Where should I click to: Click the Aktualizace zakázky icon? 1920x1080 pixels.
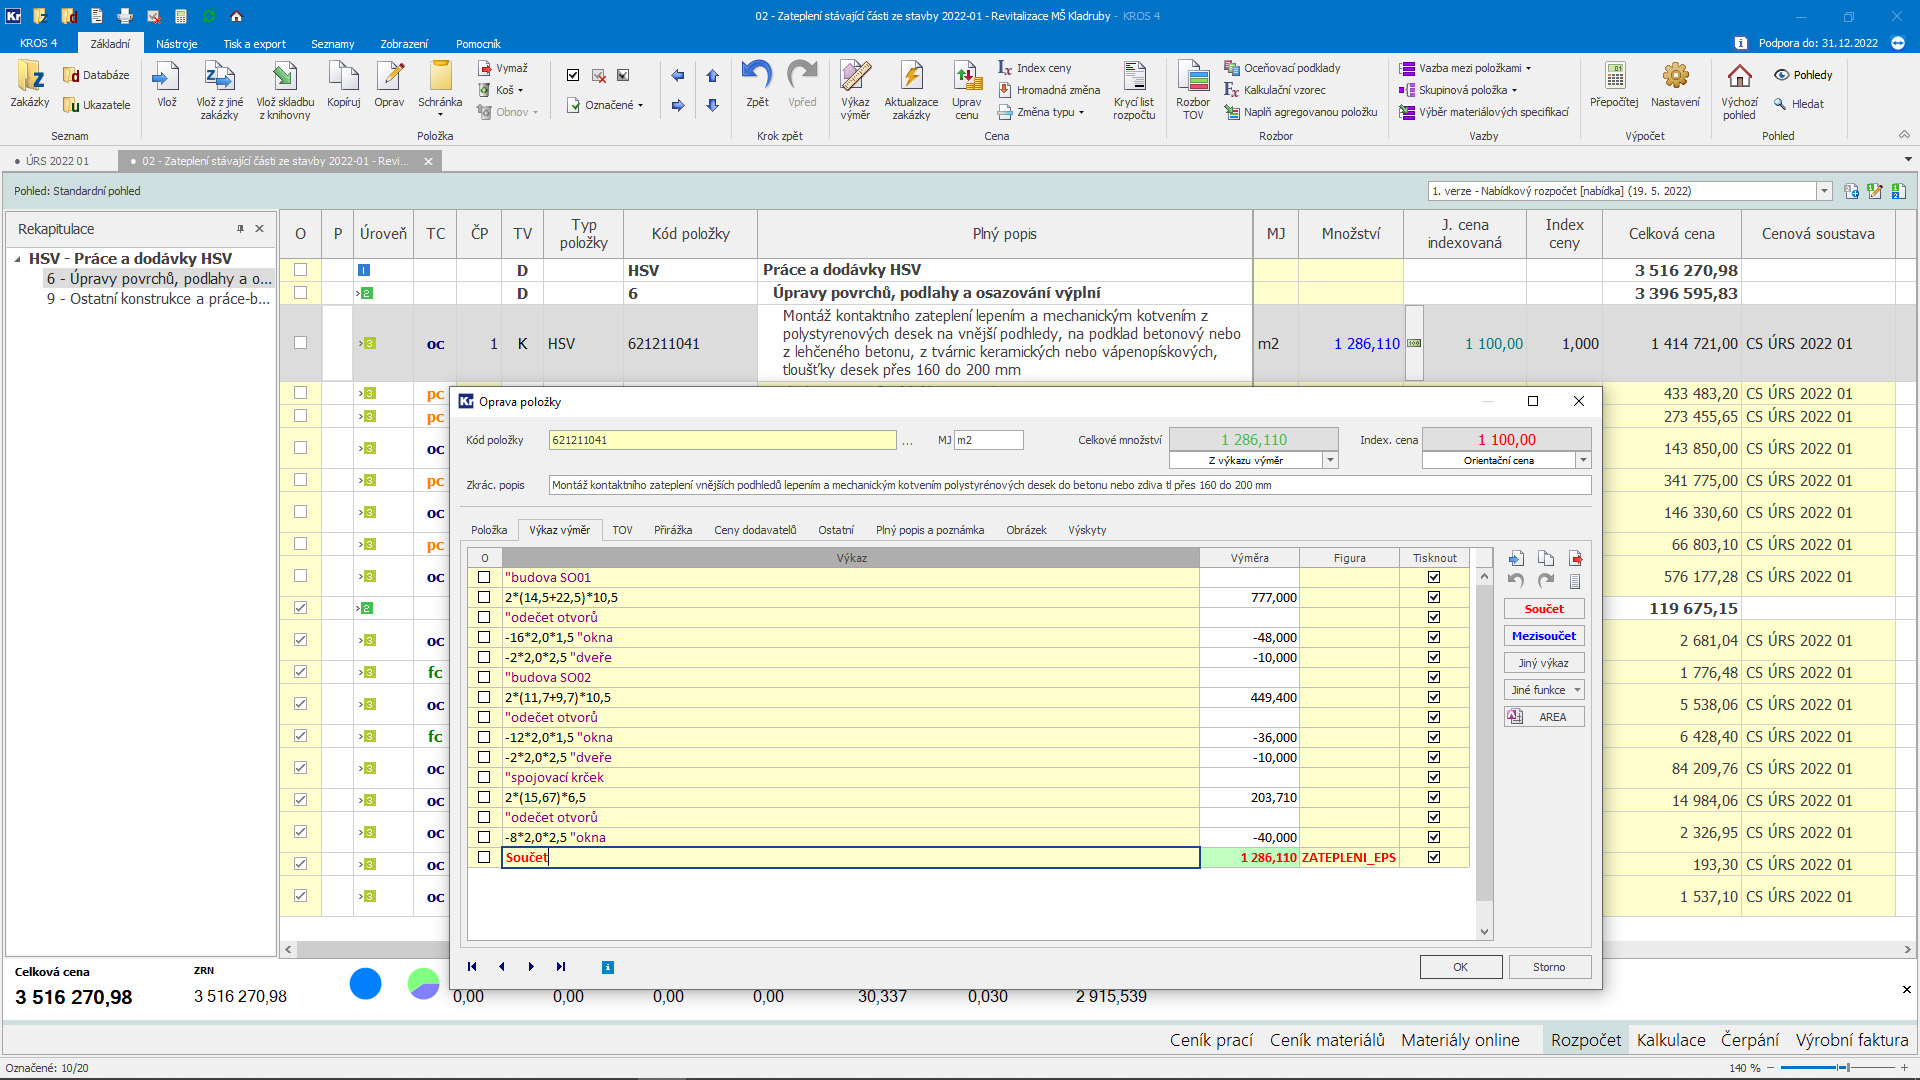tap(911, 77)
